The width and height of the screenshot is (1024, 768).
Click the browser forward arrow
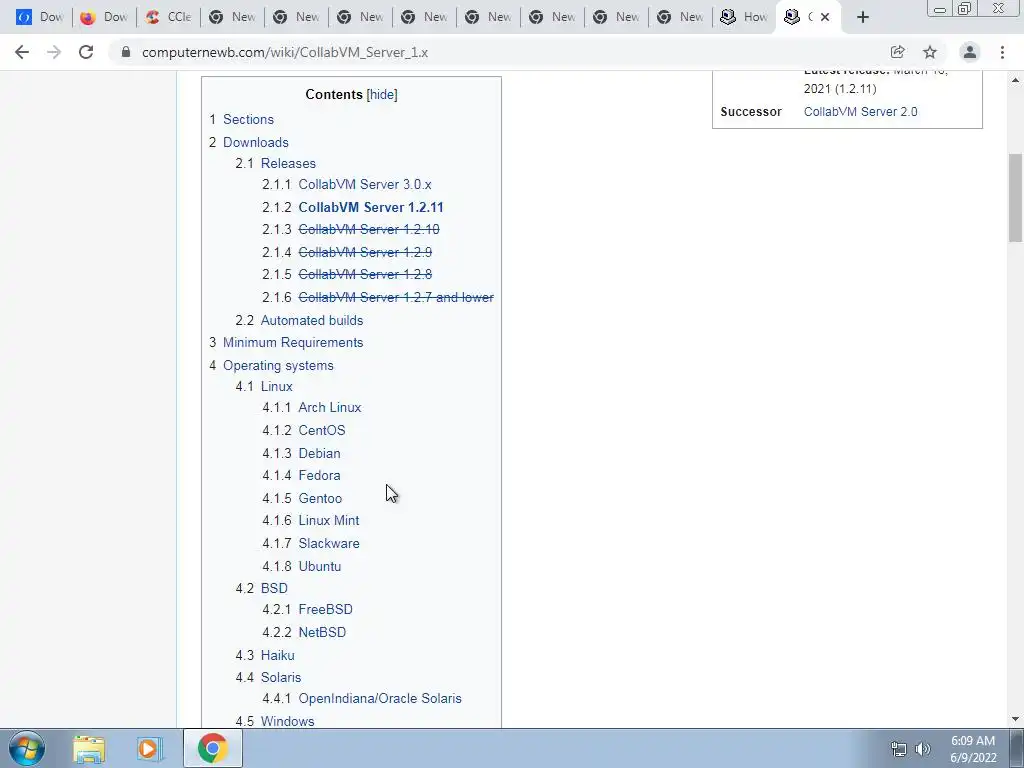(x=54, y=52)
